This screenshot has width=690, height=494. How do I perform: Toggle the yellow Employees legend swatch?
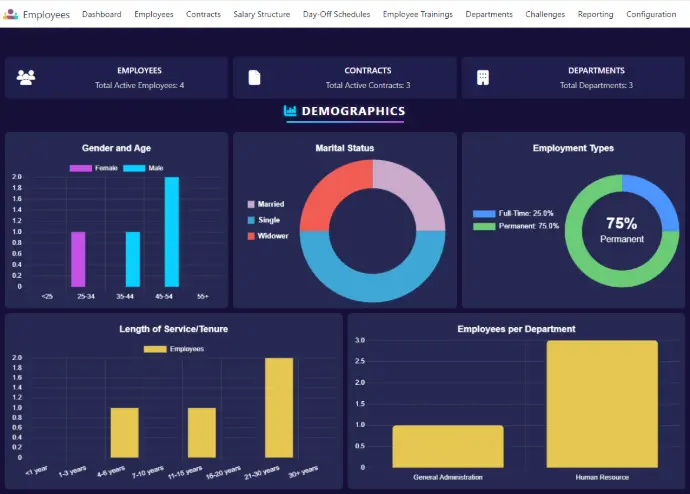pyautogui.click(x=155, y=349)
